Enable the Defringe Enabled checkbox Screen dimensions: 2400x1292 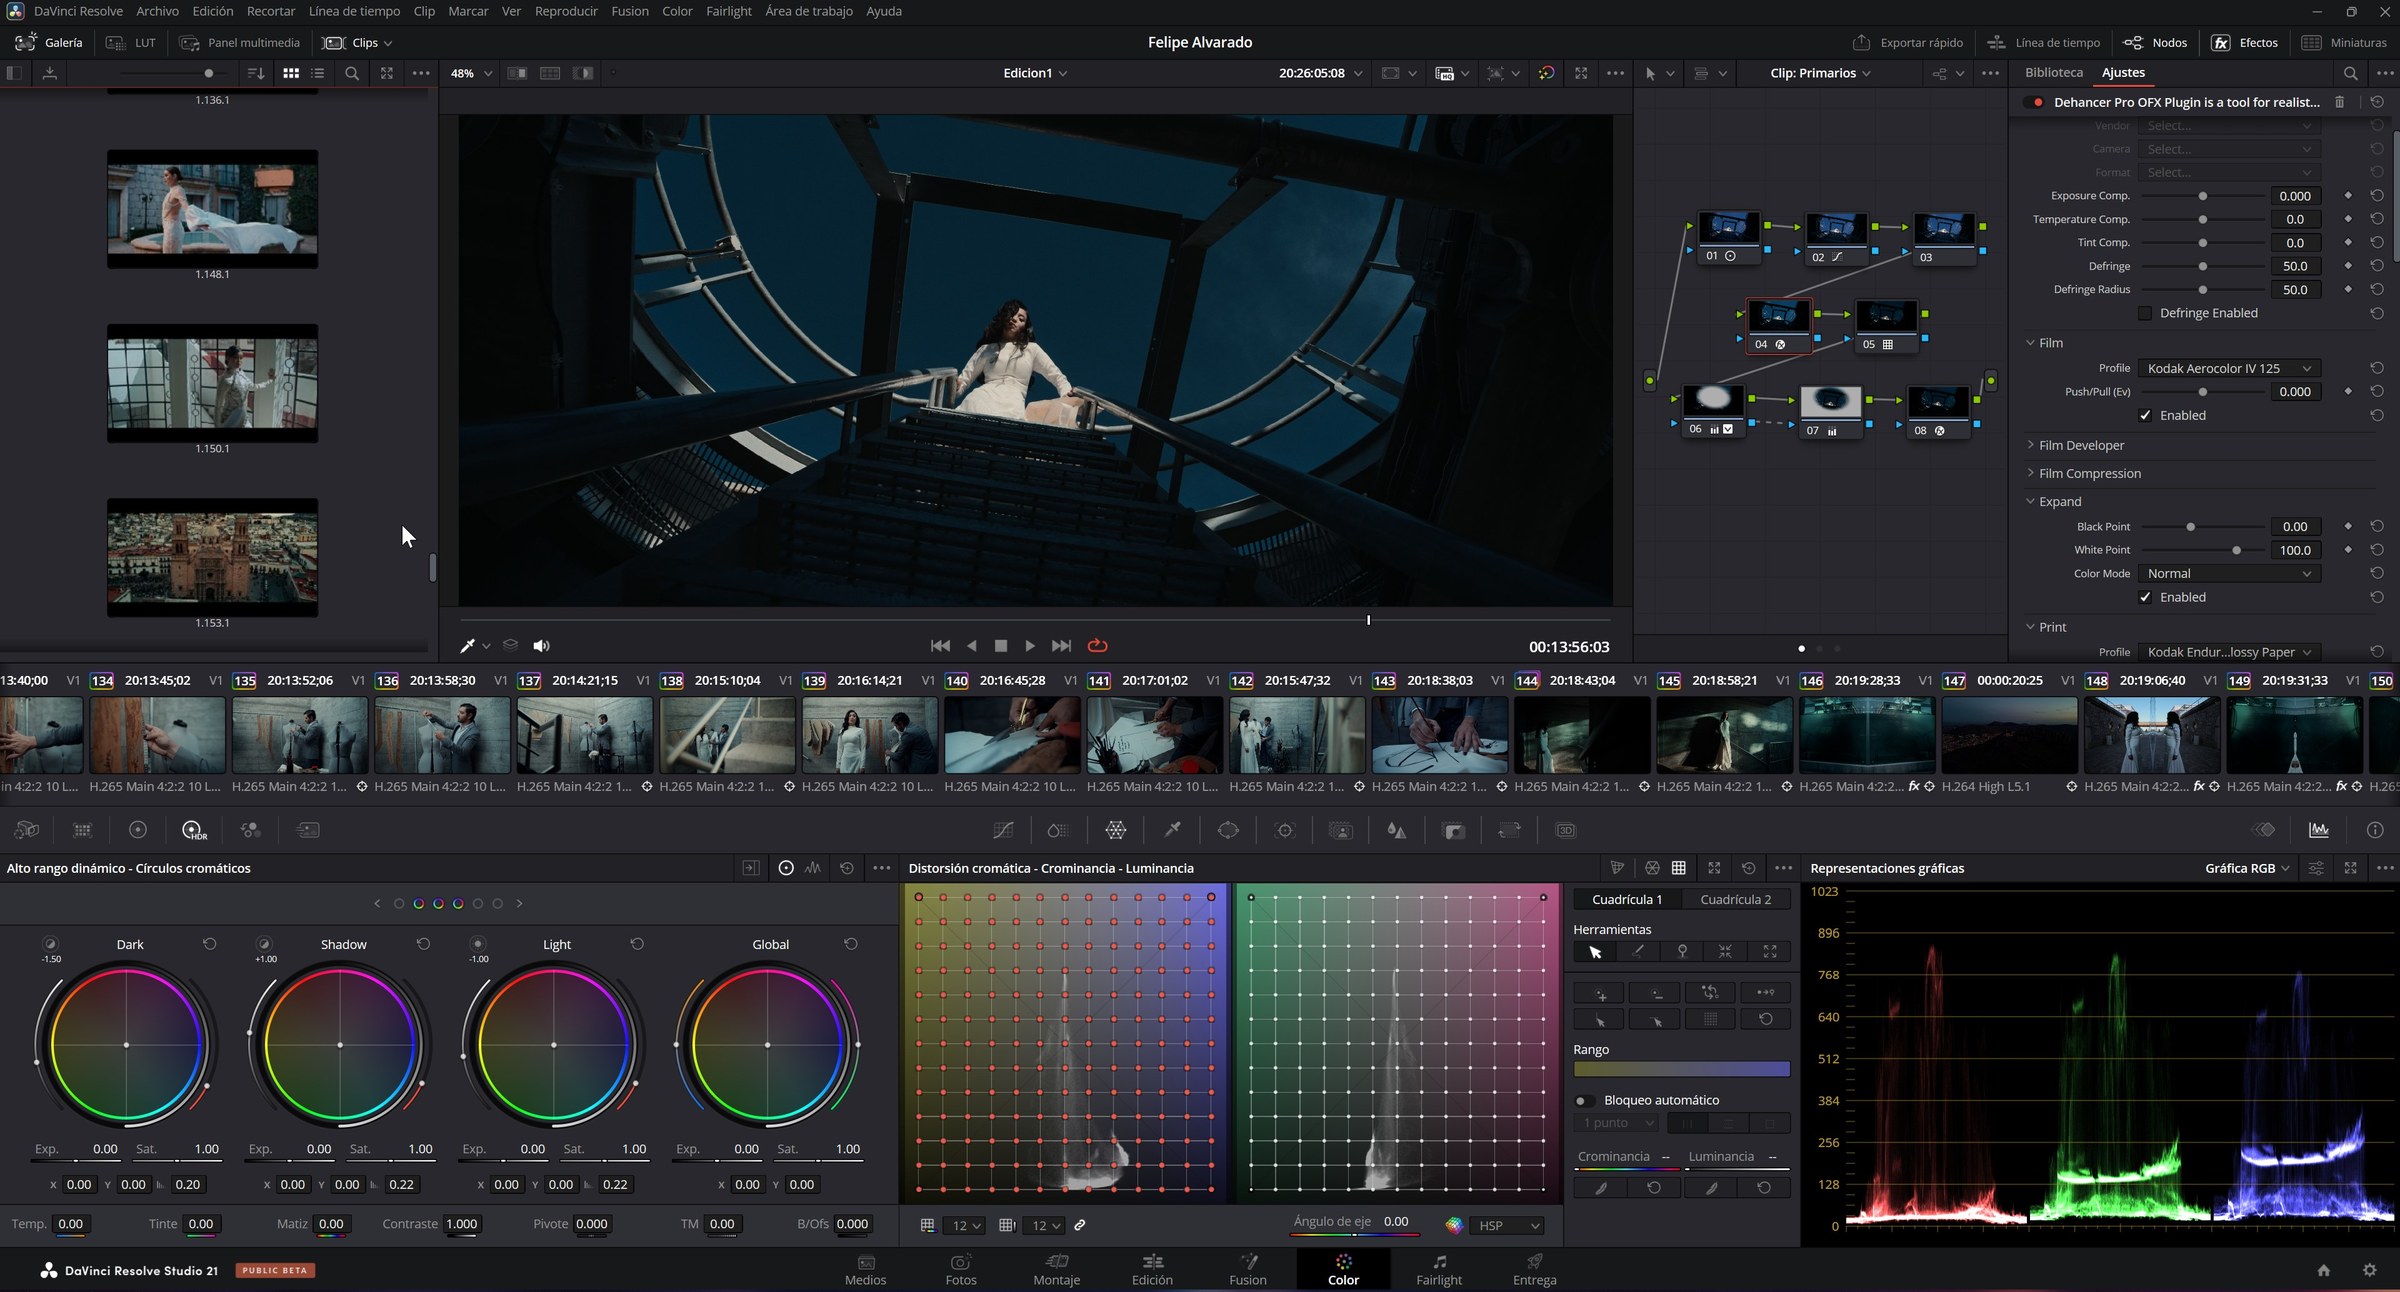[2145, 313]
